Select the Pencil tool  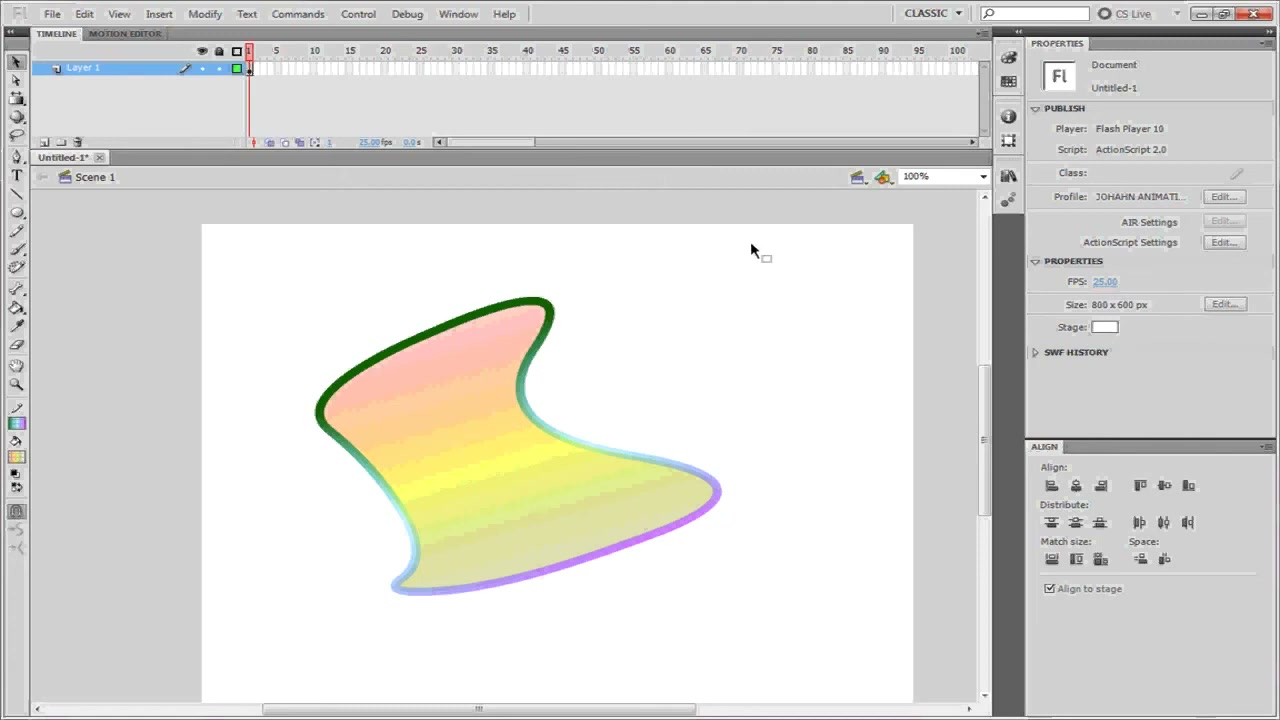[x=16, y=231]
